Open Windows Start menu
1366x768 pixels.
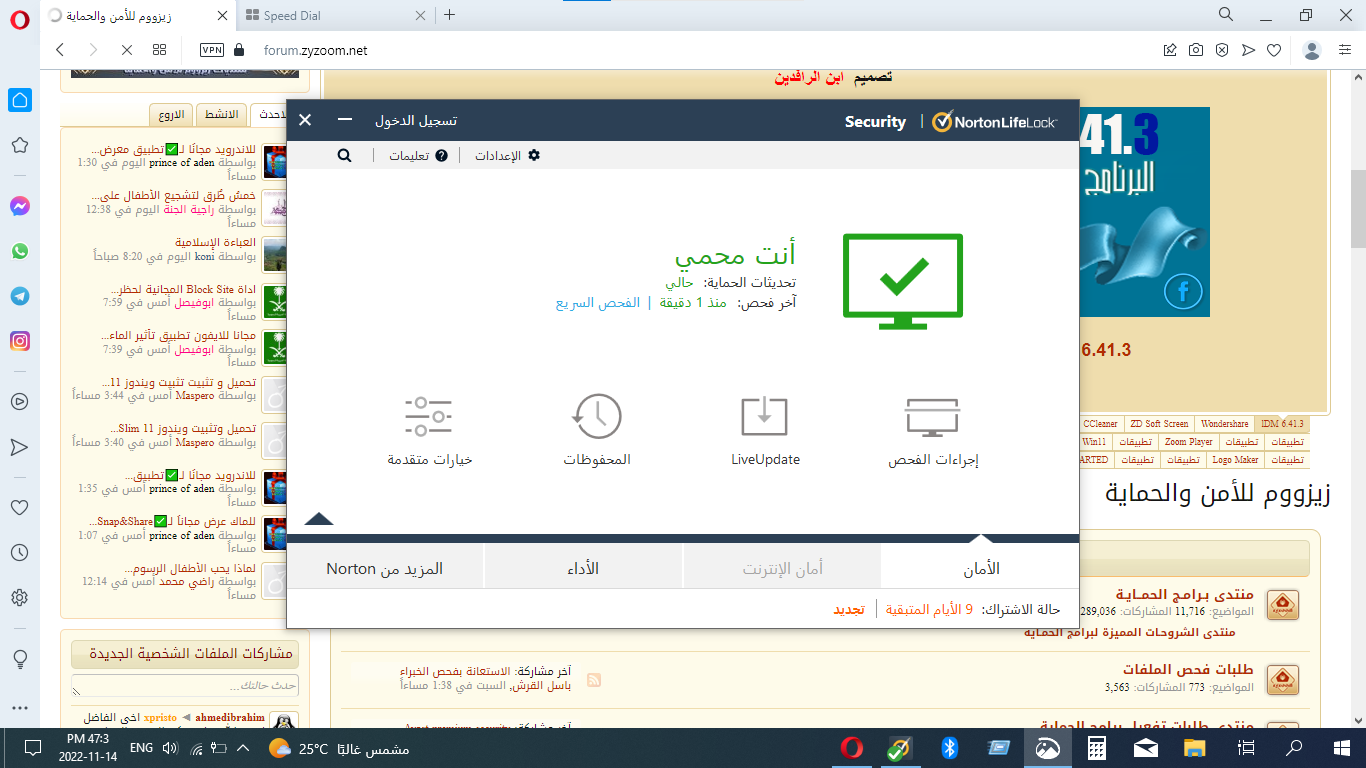[1342, 748]
